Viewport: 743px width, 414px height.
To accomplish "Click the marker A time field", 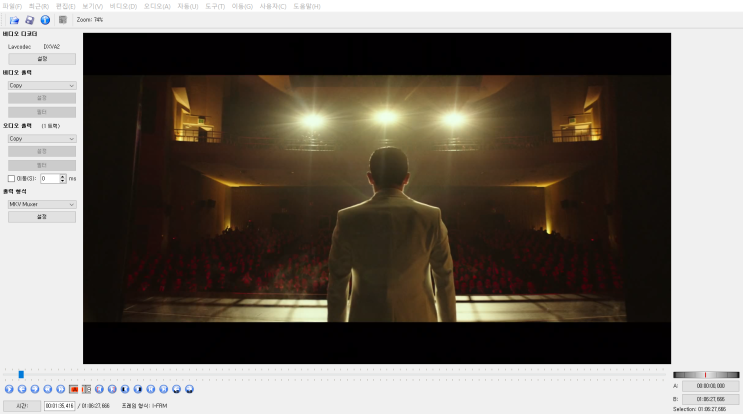I will point(710,386).
